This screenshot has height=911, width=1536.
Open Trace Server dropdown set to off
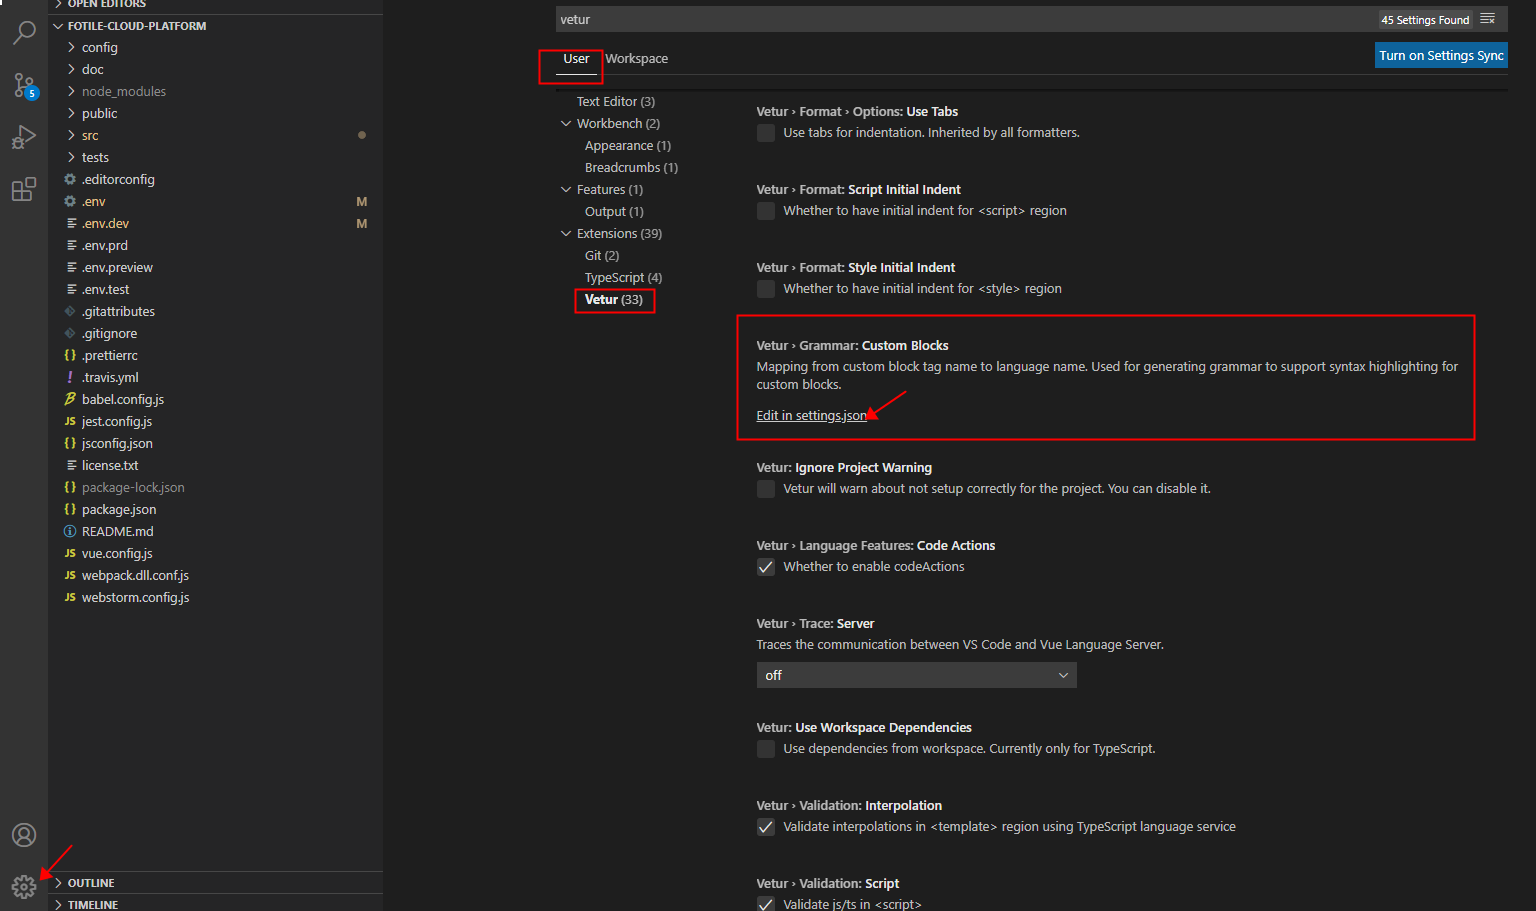[x=916, y=675]
